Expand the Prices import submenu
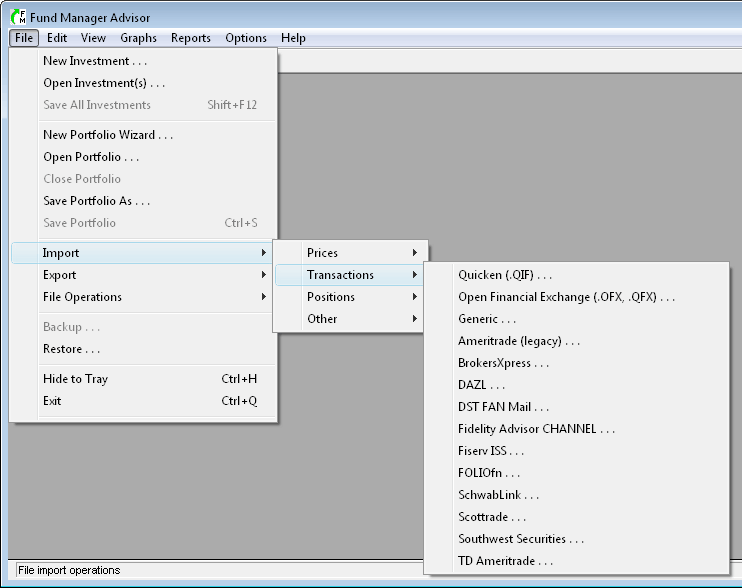 point(350,253)
